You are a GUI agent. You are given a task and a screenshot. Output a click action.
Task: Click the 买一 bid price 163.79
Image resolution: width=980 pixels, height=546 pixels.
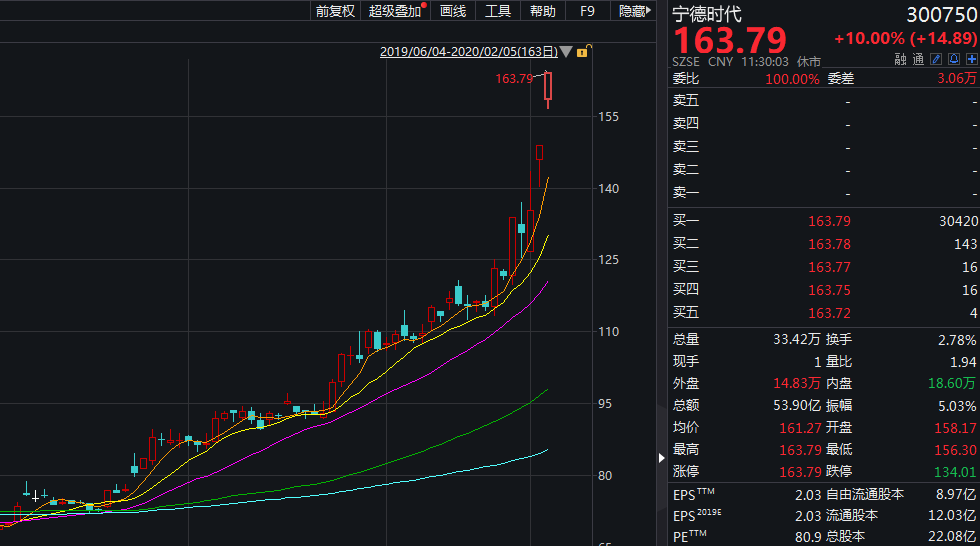click(829, 221)
